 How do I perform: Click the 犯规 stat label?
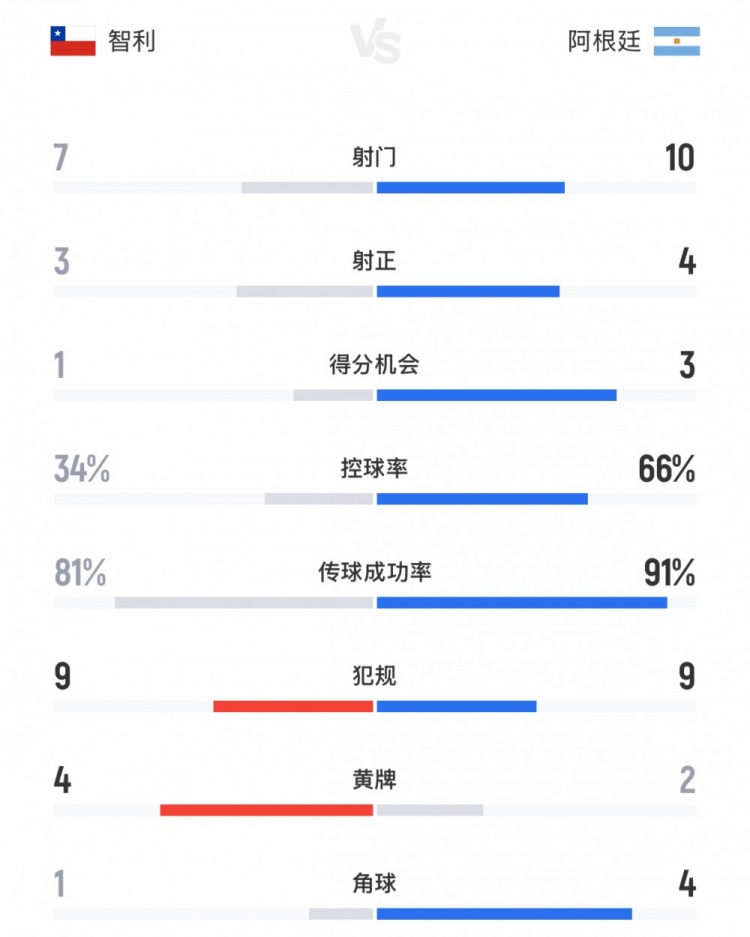pyautogui.click(x=374, y=676)
